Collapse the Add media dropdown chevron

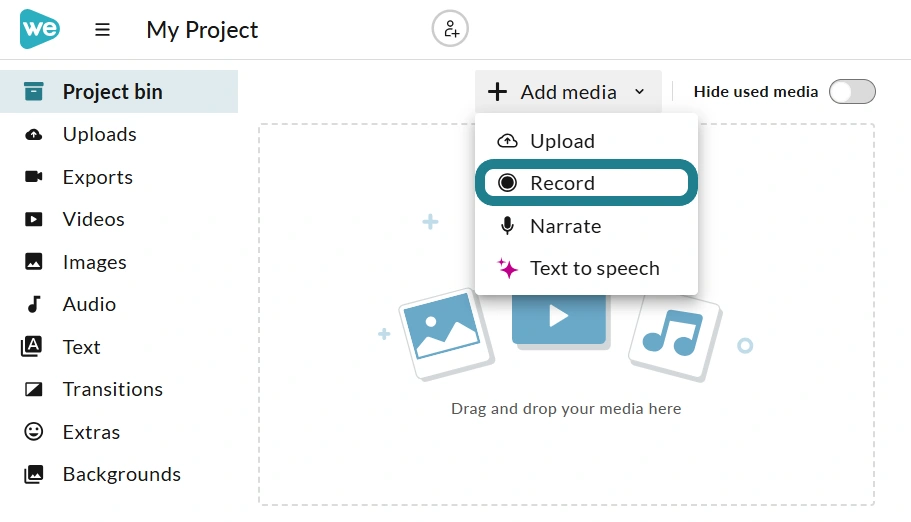[x=640, y=92]
